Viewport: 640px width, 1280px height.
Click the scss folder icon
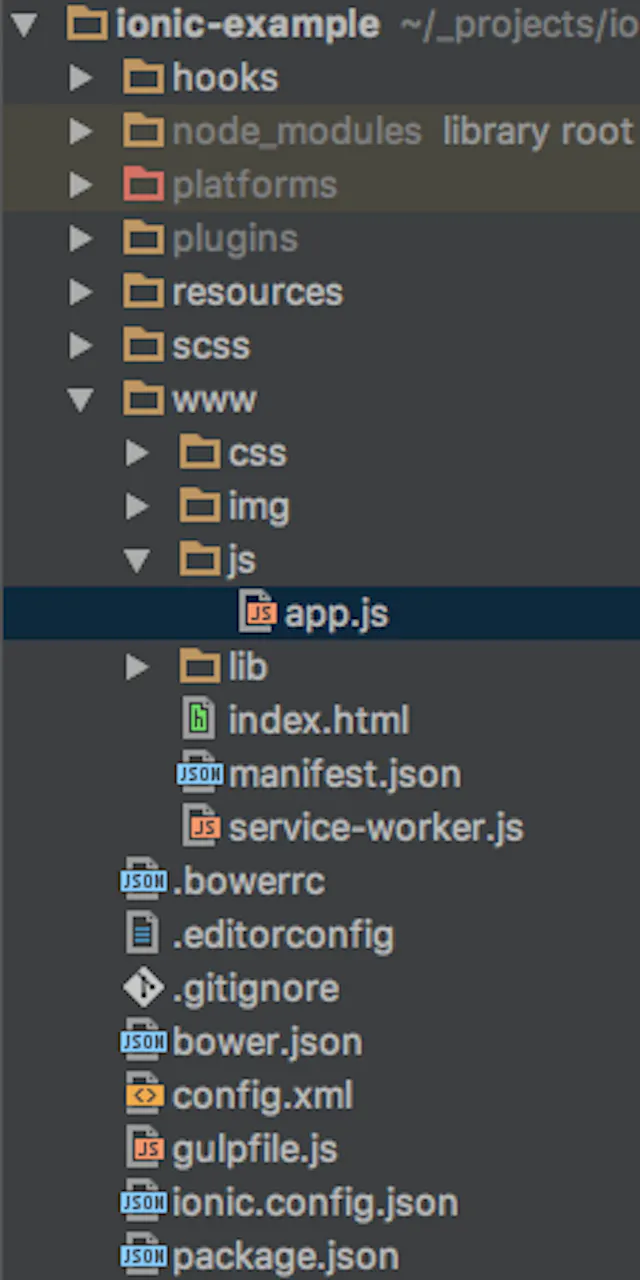pyautogui.click(x=144, y=344)
